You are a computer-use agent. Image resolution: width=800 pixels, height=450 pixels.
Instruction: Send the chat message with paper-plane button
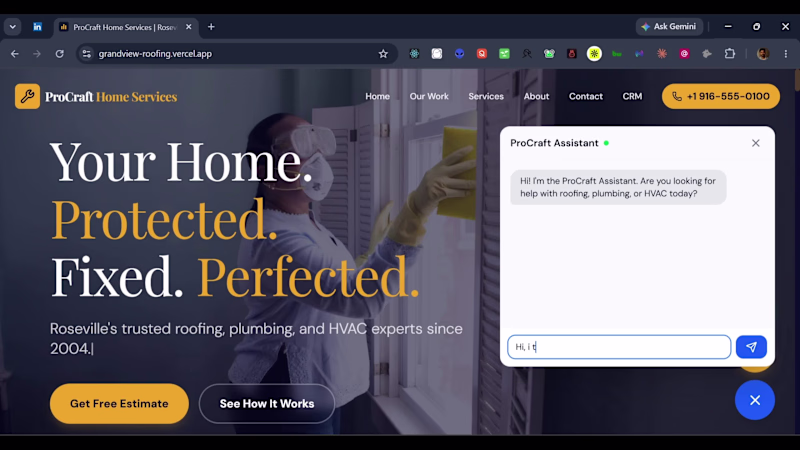(751, 347)
